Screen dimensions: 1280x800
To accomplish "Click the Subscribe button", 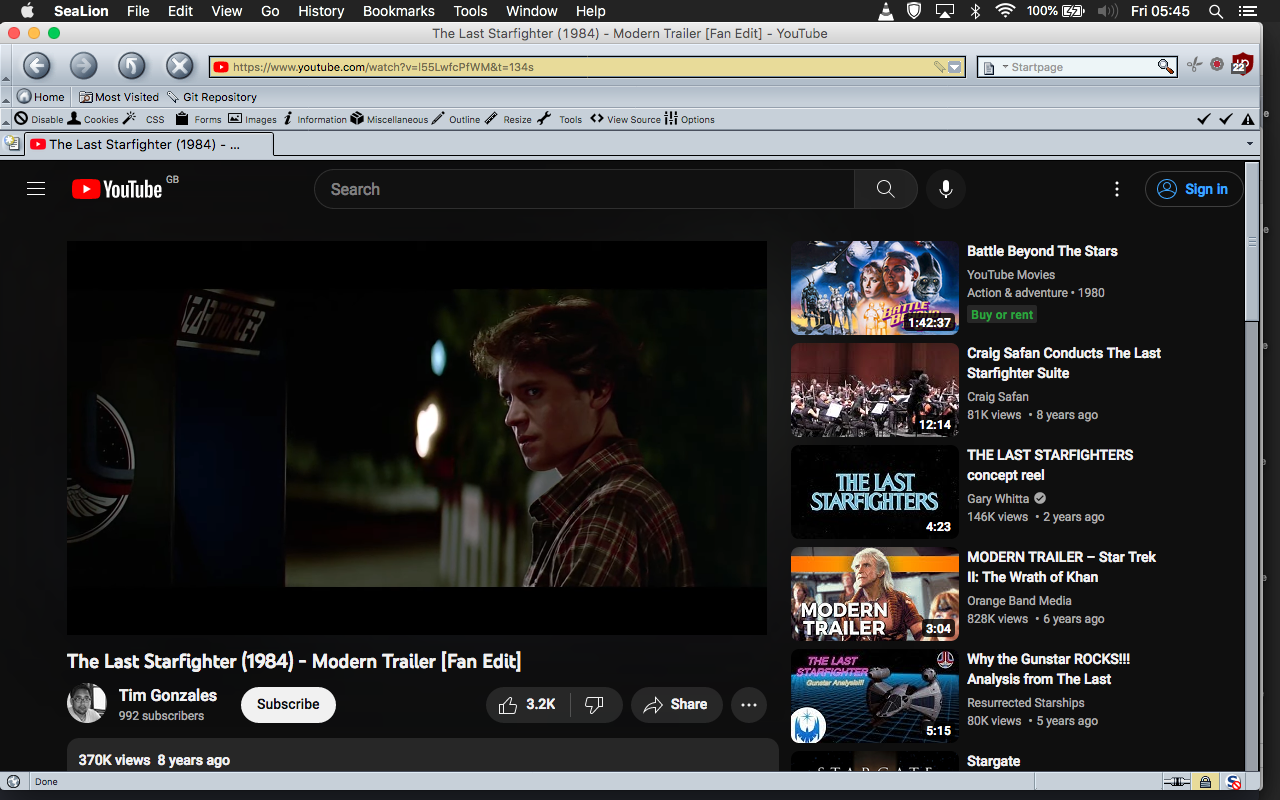I will point(288,704).
